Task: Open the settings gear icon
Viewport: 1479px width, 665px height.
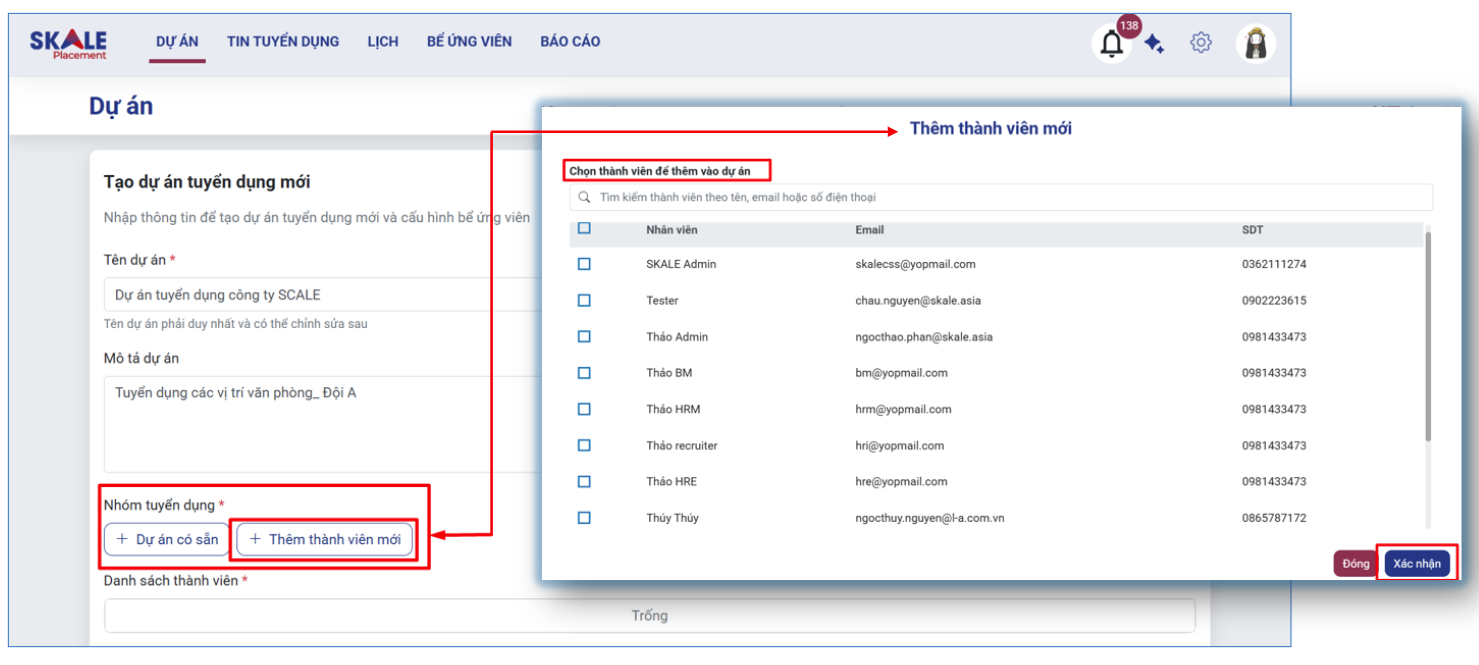Action: click(1200, 43)
